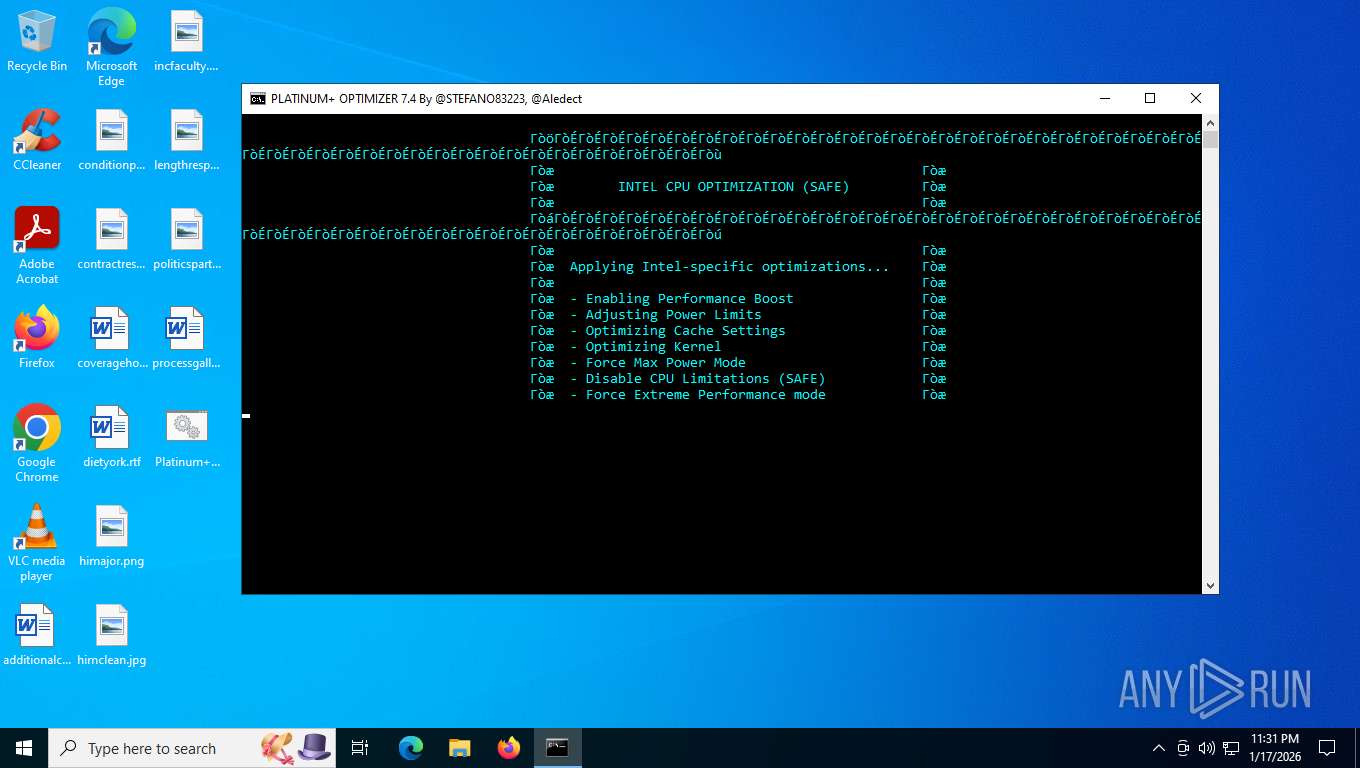Click the console window system menu icon
The height and width of the screenshot is (768, 1360).
coord(258,98)
